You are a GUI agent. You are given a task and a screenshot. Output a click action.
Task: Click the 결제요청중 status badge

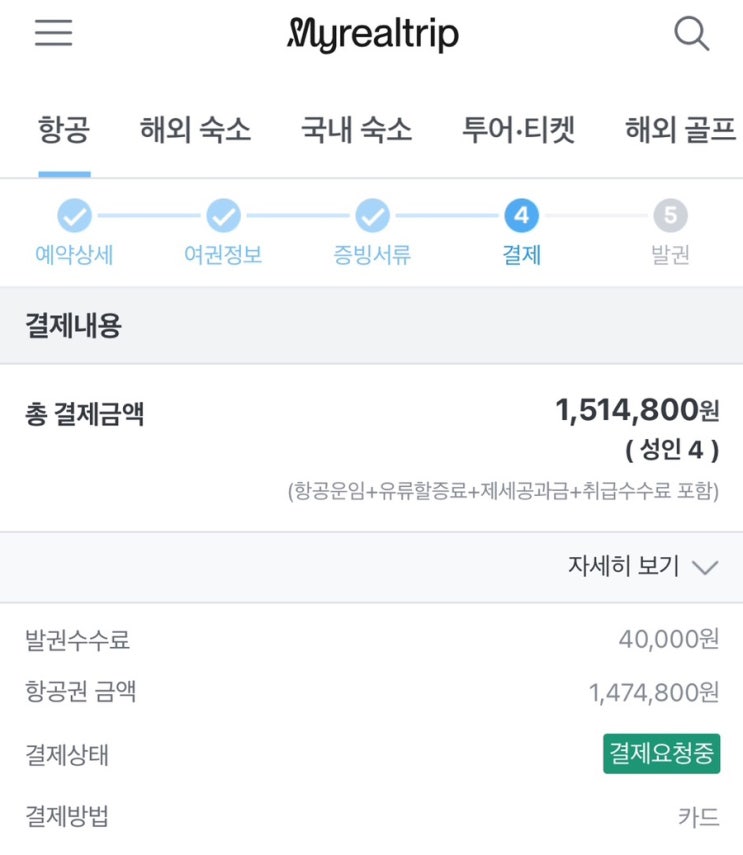tap(661, 754)
